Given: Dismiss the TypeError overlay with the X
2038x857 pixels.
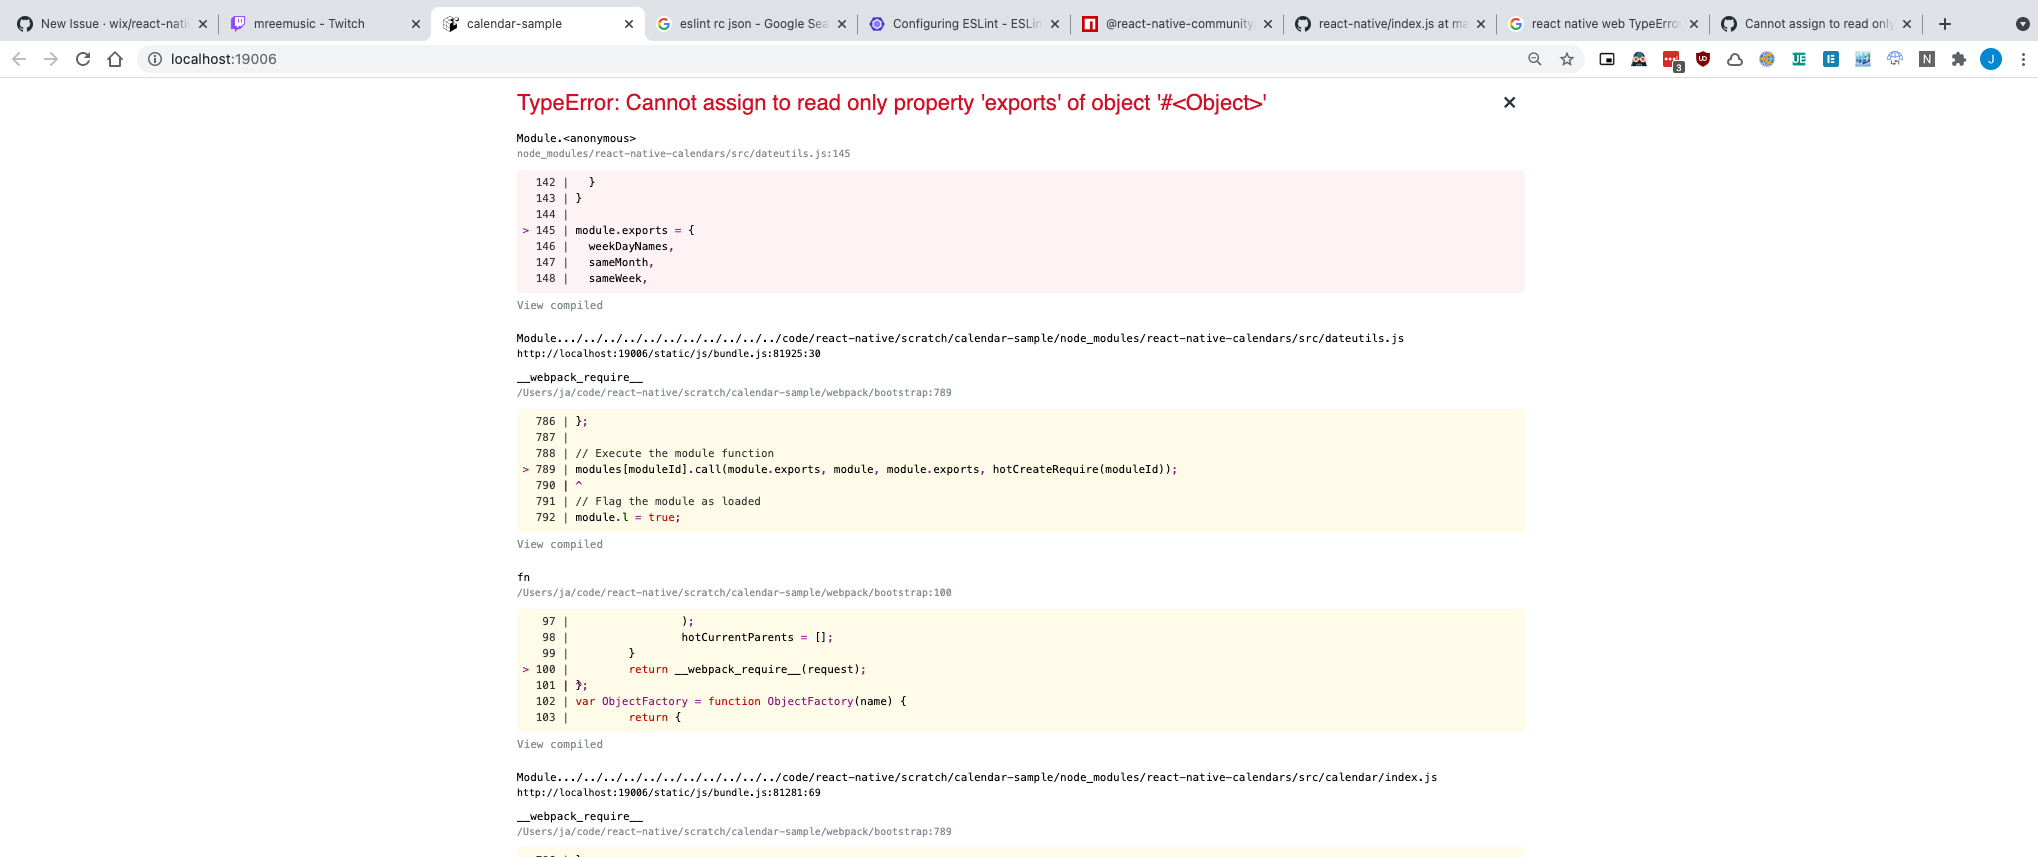Looking at the screenshot, I should [1509, 102].
